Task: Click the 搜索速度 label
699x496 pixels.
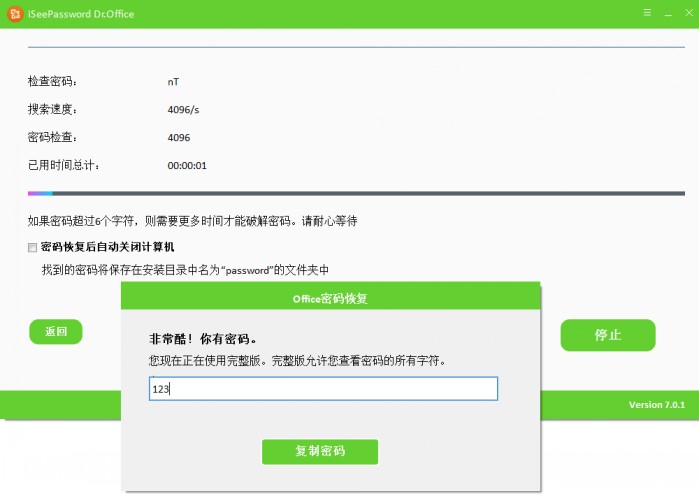Action: (52, 109)
